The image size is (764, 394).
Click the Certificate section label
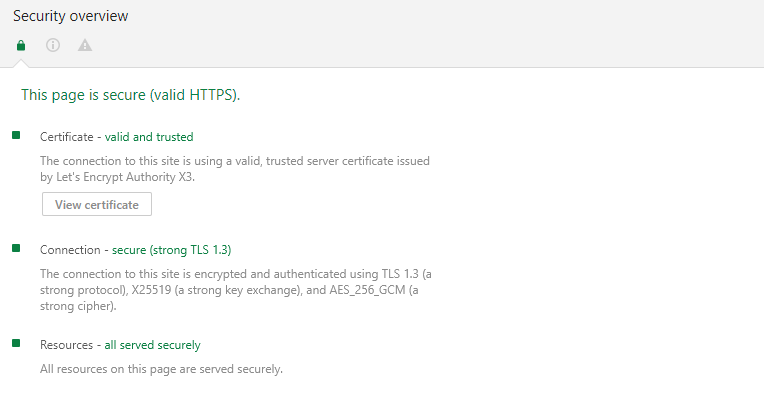click(x=67, y=137)
